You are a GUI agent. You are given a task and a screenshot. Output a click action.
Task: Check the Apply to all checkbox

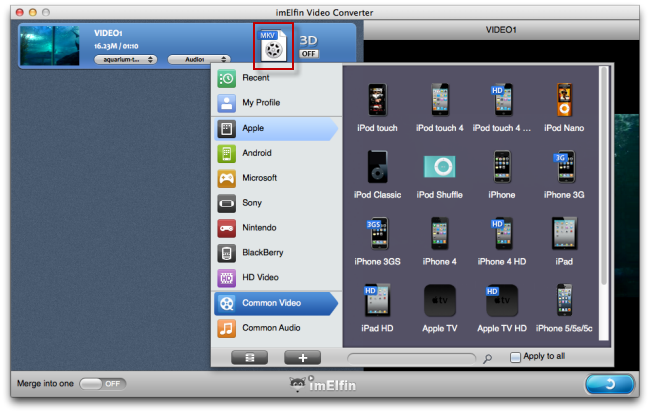[x=515, y=357]
